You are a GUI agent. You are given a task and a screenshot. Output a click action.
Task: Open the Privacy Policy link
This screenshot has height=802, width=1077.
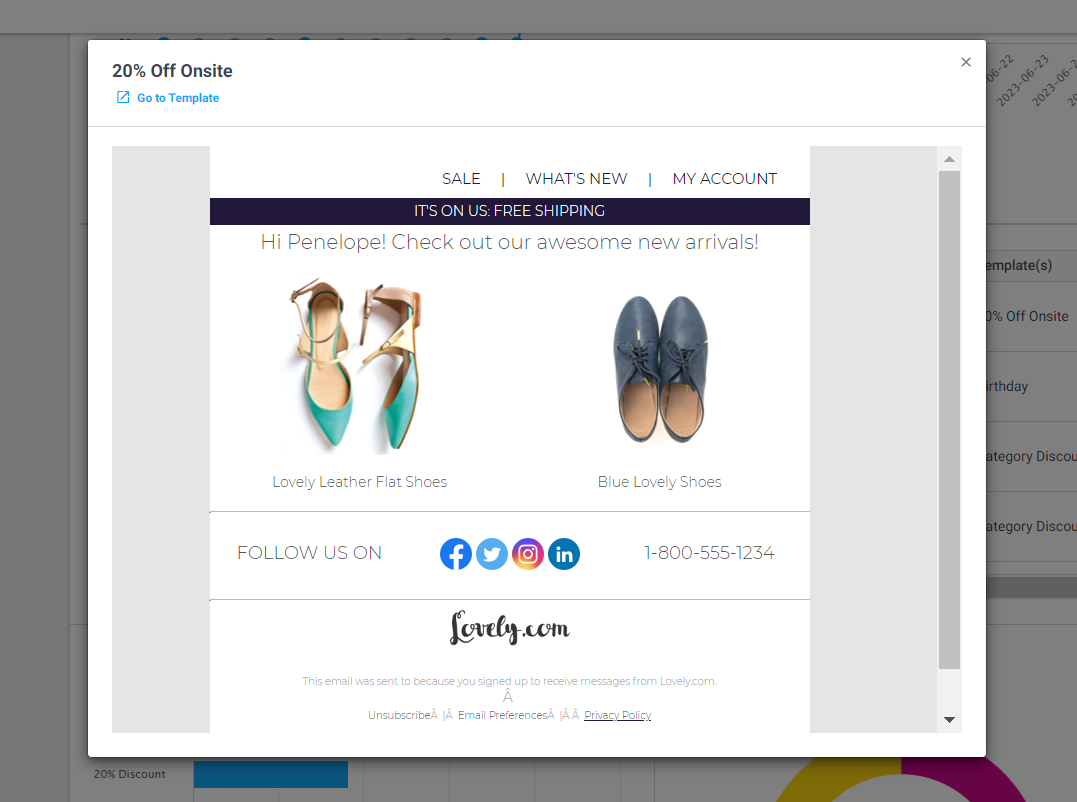pos(617,715)
